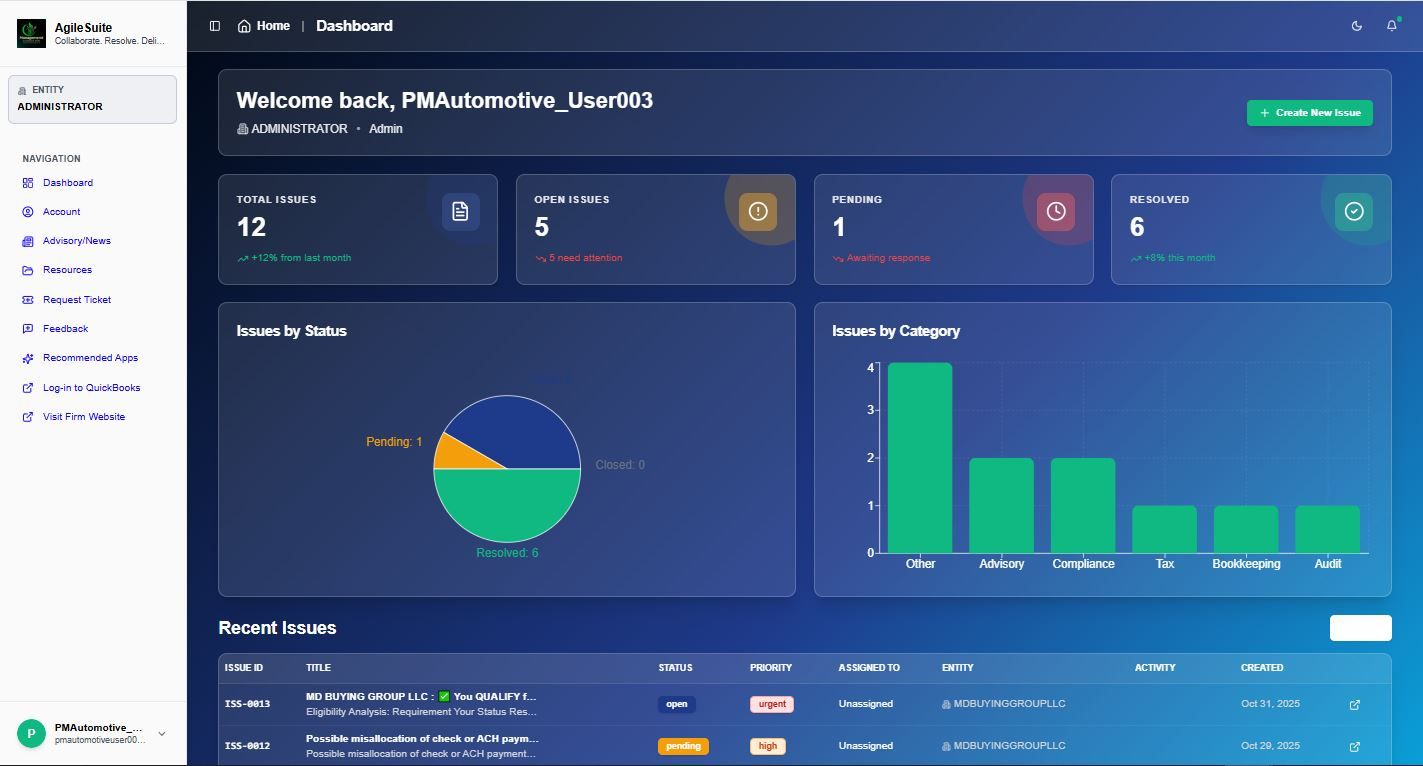Click the pending status badge
Image resolution: width=1423 pixels, height=766 pixels.
point(683,746)
